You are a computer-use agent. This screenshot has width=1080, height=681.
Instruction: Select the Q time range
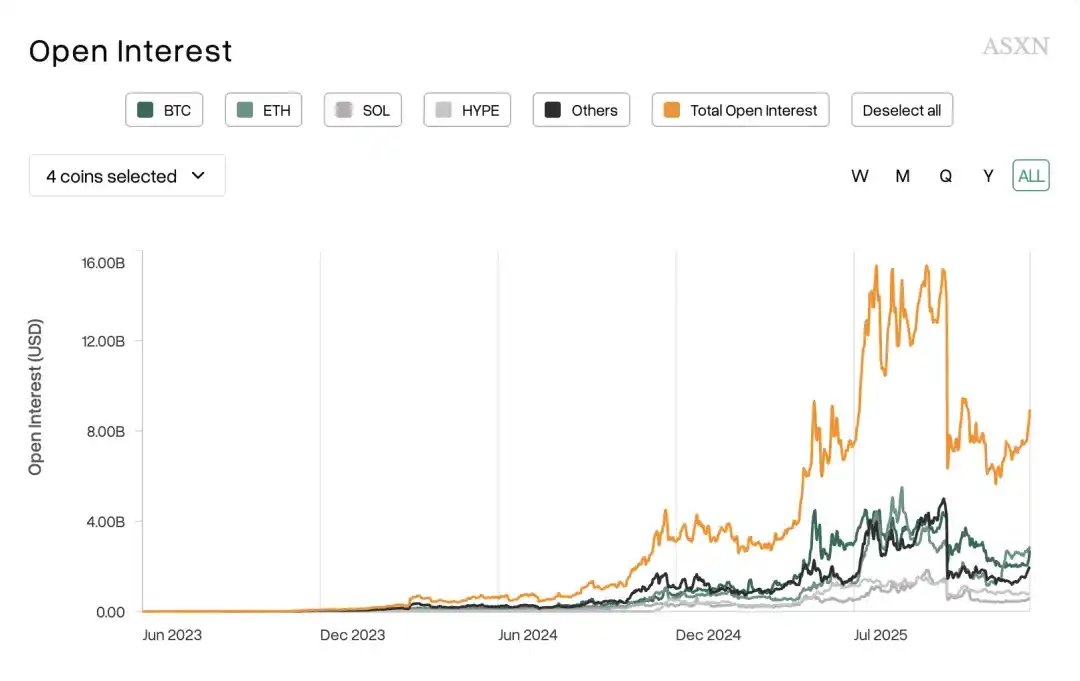point(946,175)
